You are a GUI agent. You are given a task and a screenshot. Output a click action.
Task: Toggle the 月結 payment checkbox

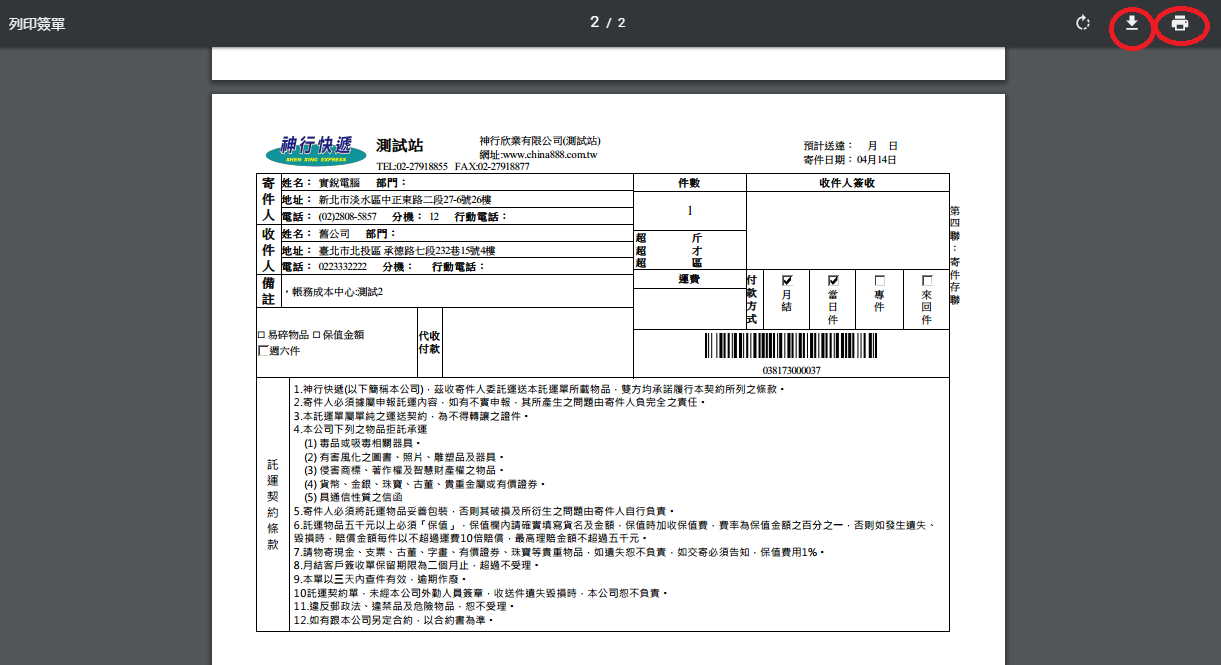pos(787,281)
